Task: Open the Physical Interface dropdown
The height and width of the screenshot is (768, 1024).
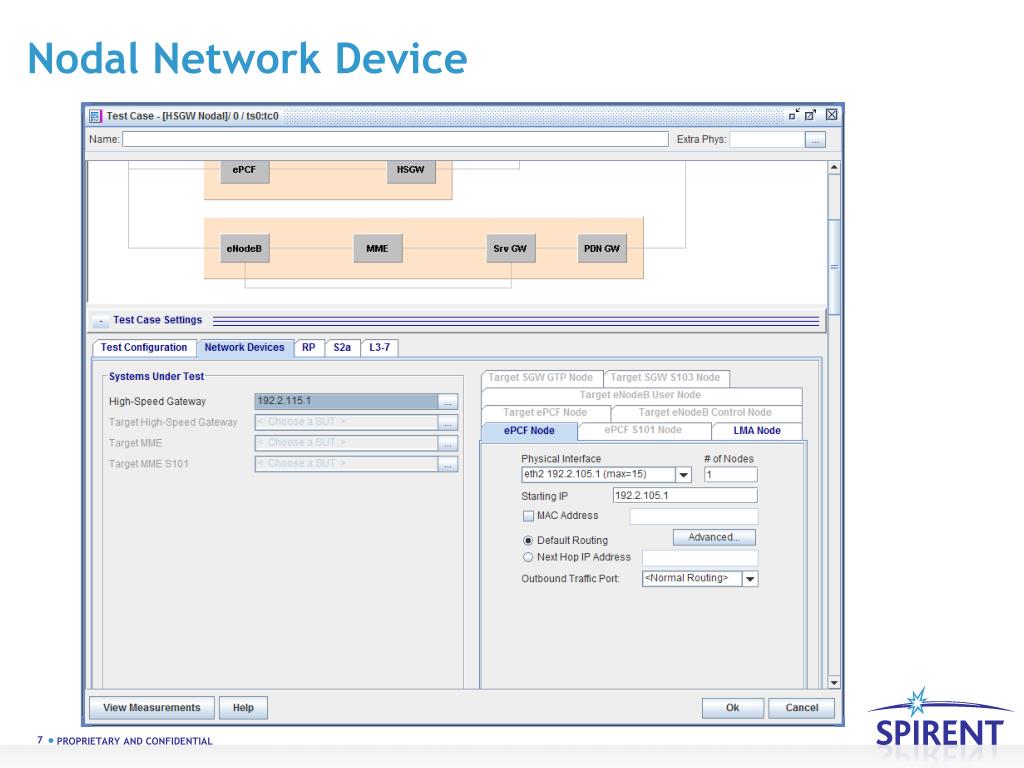Action: point(683,475)
